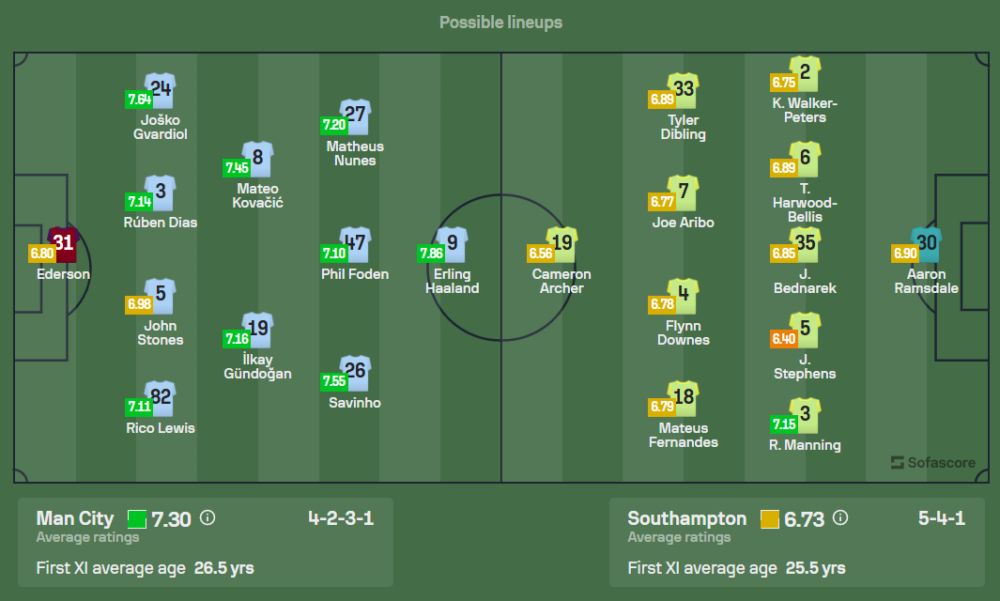The width and height of the screenshot is (1000, 601).
Task: Click the Man City 4-2-3-1 formation label
Action: [x=341, y=518]
